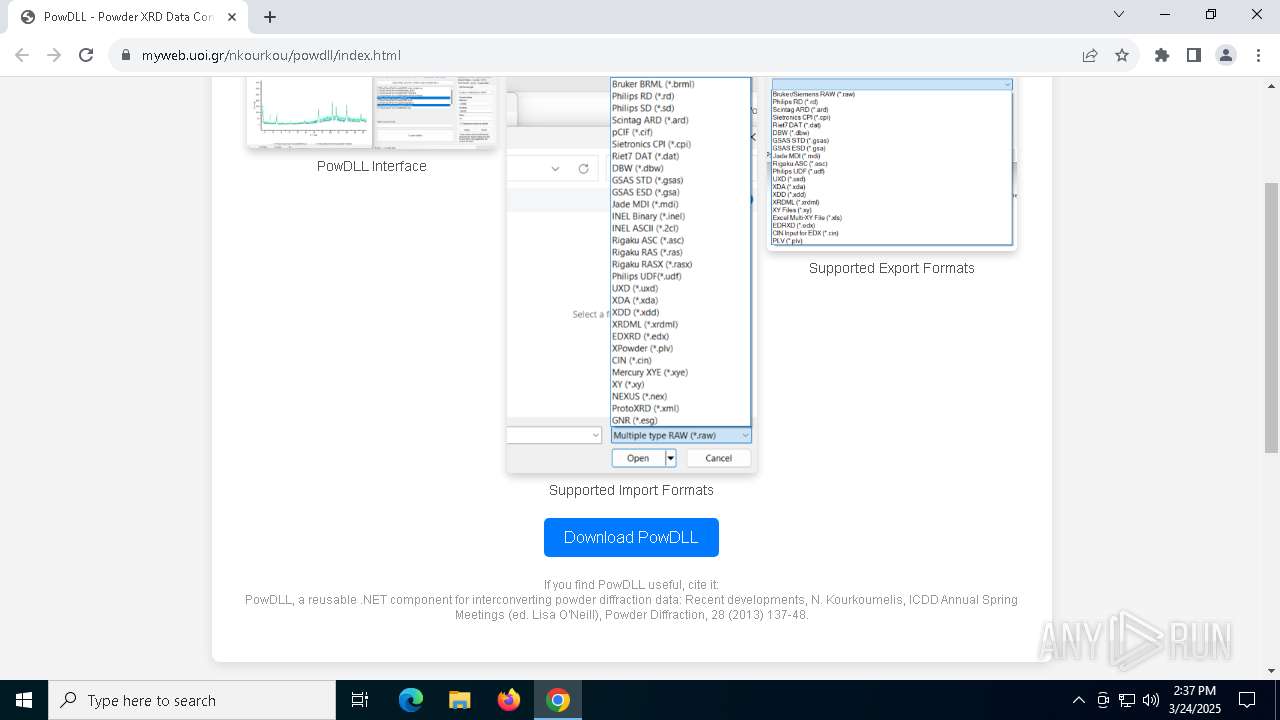Select EDXRD (*.edx) in import list
1280x720 pixels.
640,336
